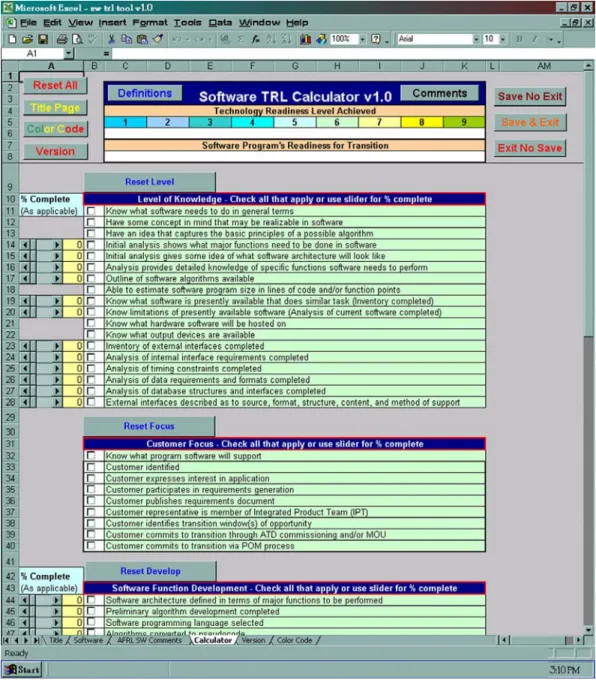Open the Windows Start button

(23, 670)
